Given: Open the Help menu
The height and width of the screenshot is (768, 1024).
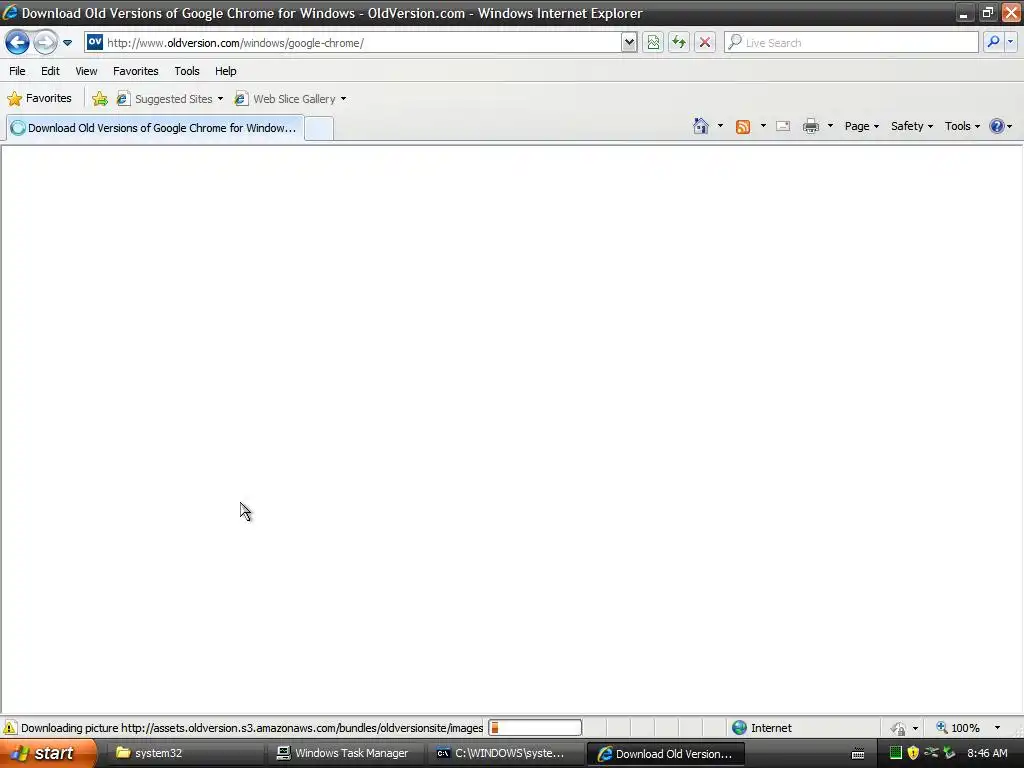Looking at the screenshot, I should pyautogui.click(x=226, y=71).
